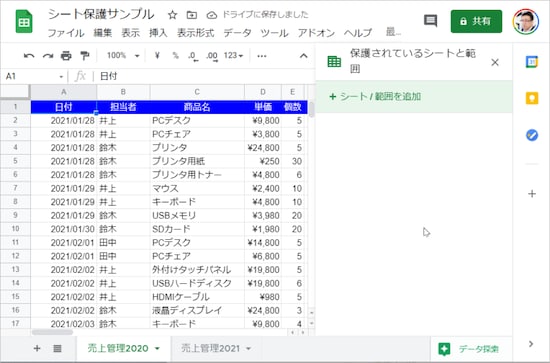The width and height of the screenshot is (550, 363).
Task: Star the document シート保護サンプル
Action: [x=172, y=15]
